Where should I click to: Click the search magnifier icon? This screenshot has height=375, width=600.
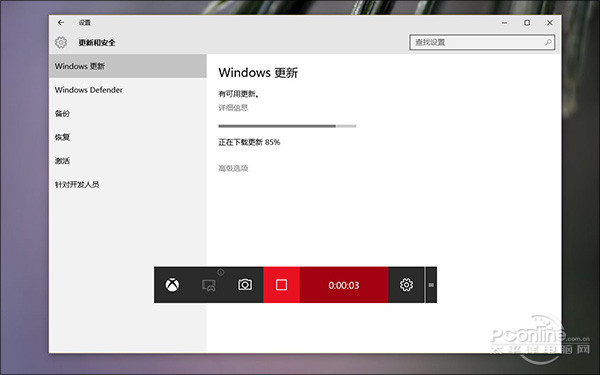coord(548,42)
